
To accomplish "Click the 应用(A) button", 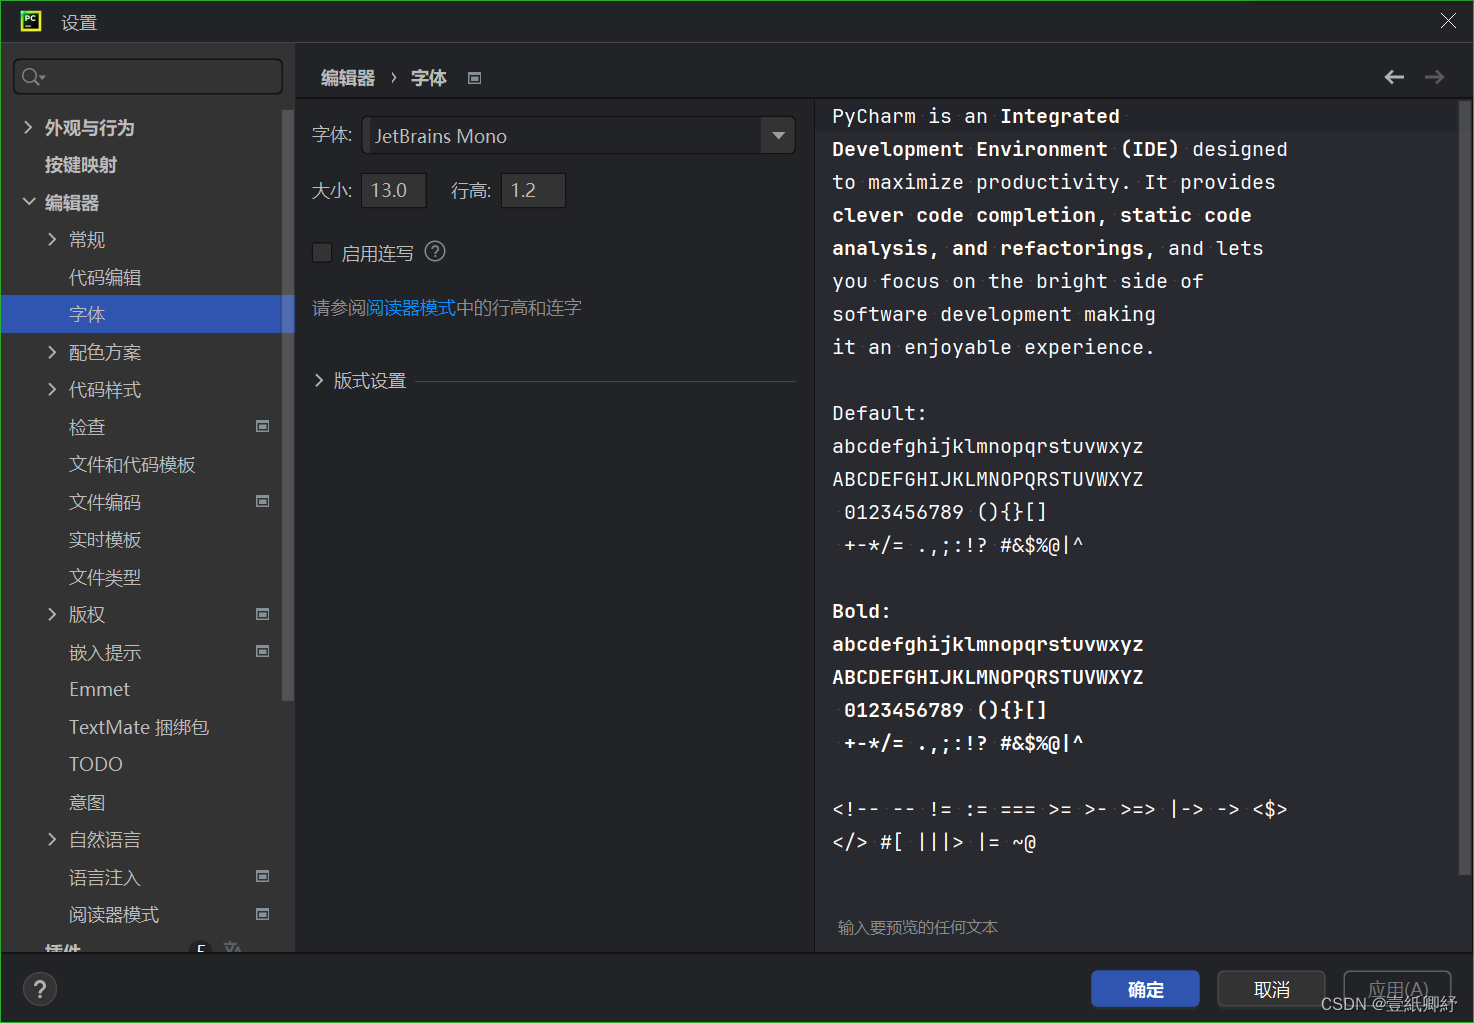I will pyautogui.click(x=1397, y=989).
